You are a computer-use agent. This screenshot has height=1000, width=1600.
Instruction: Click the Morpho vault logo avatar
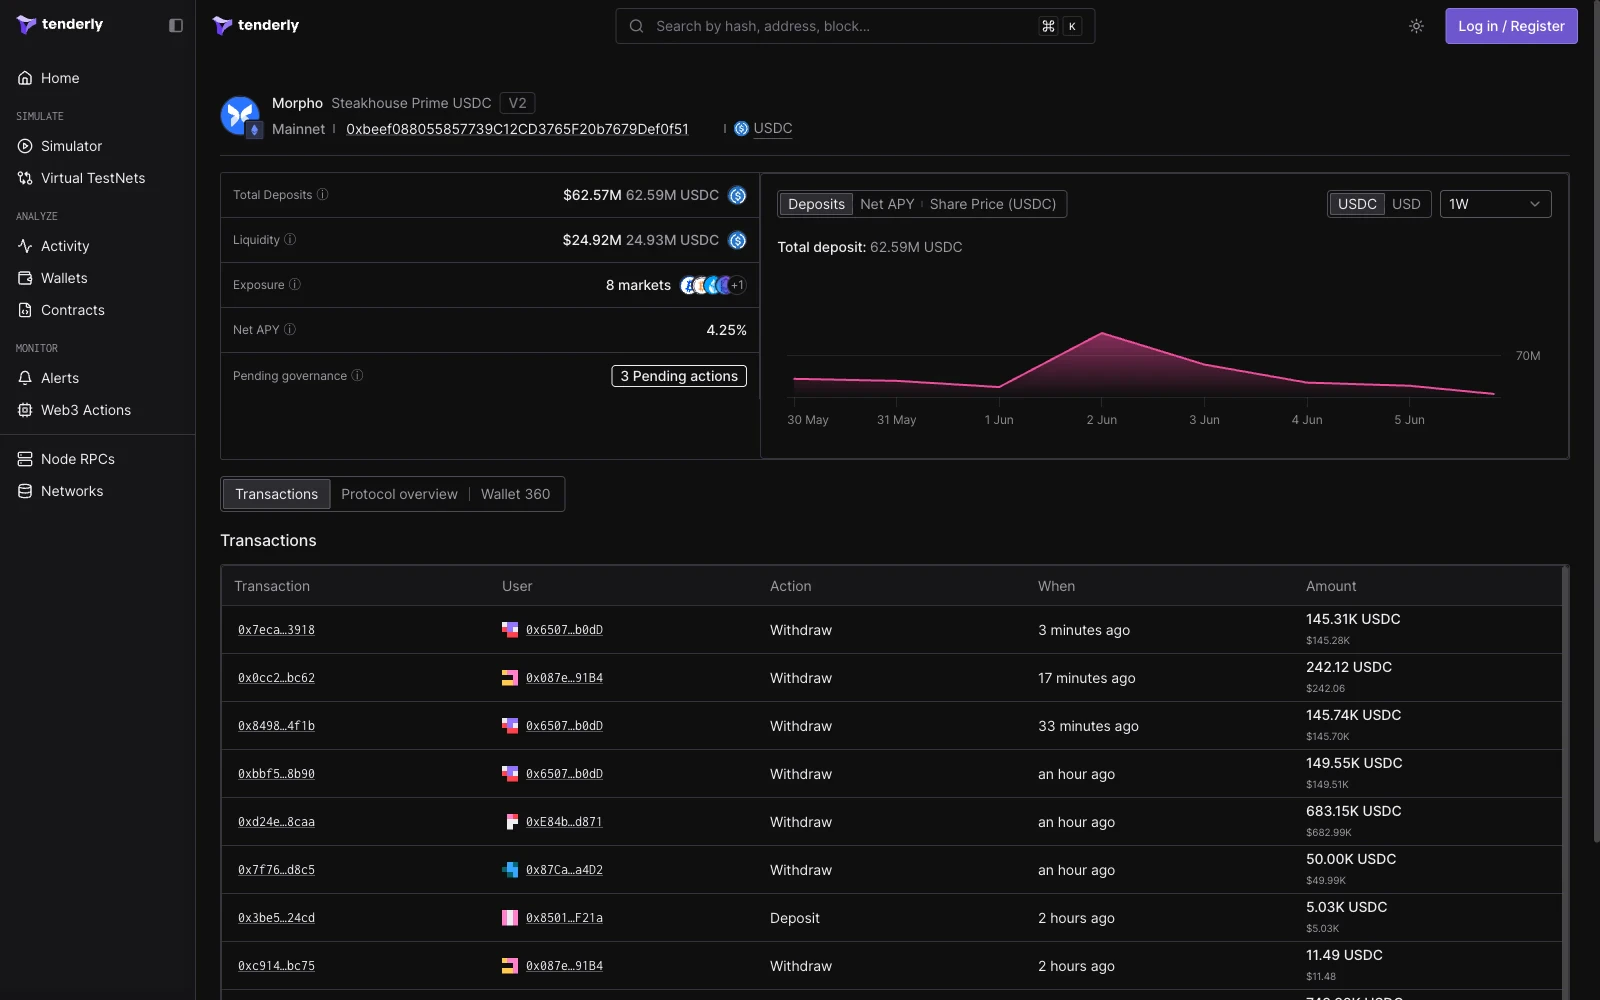point(240,116)
